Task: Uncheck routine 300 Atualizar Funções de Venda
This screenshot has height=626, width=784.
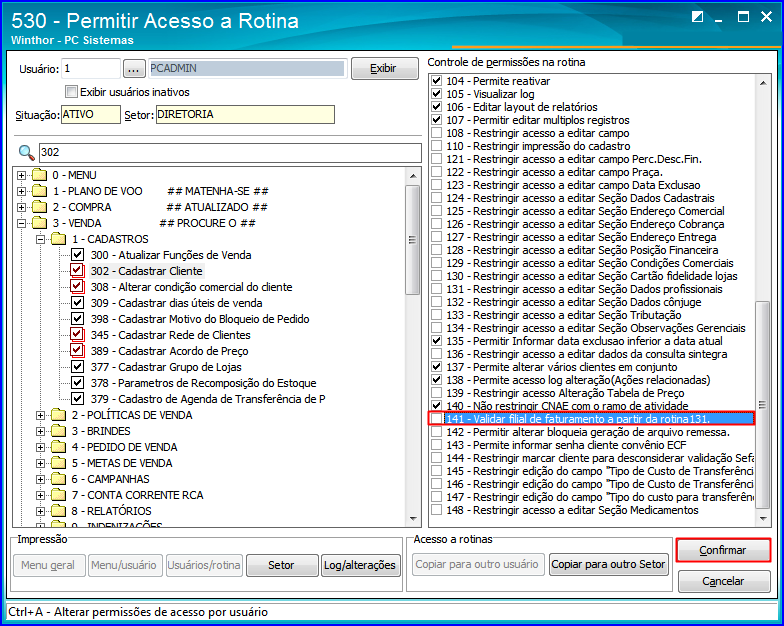Action: point(77,255)
